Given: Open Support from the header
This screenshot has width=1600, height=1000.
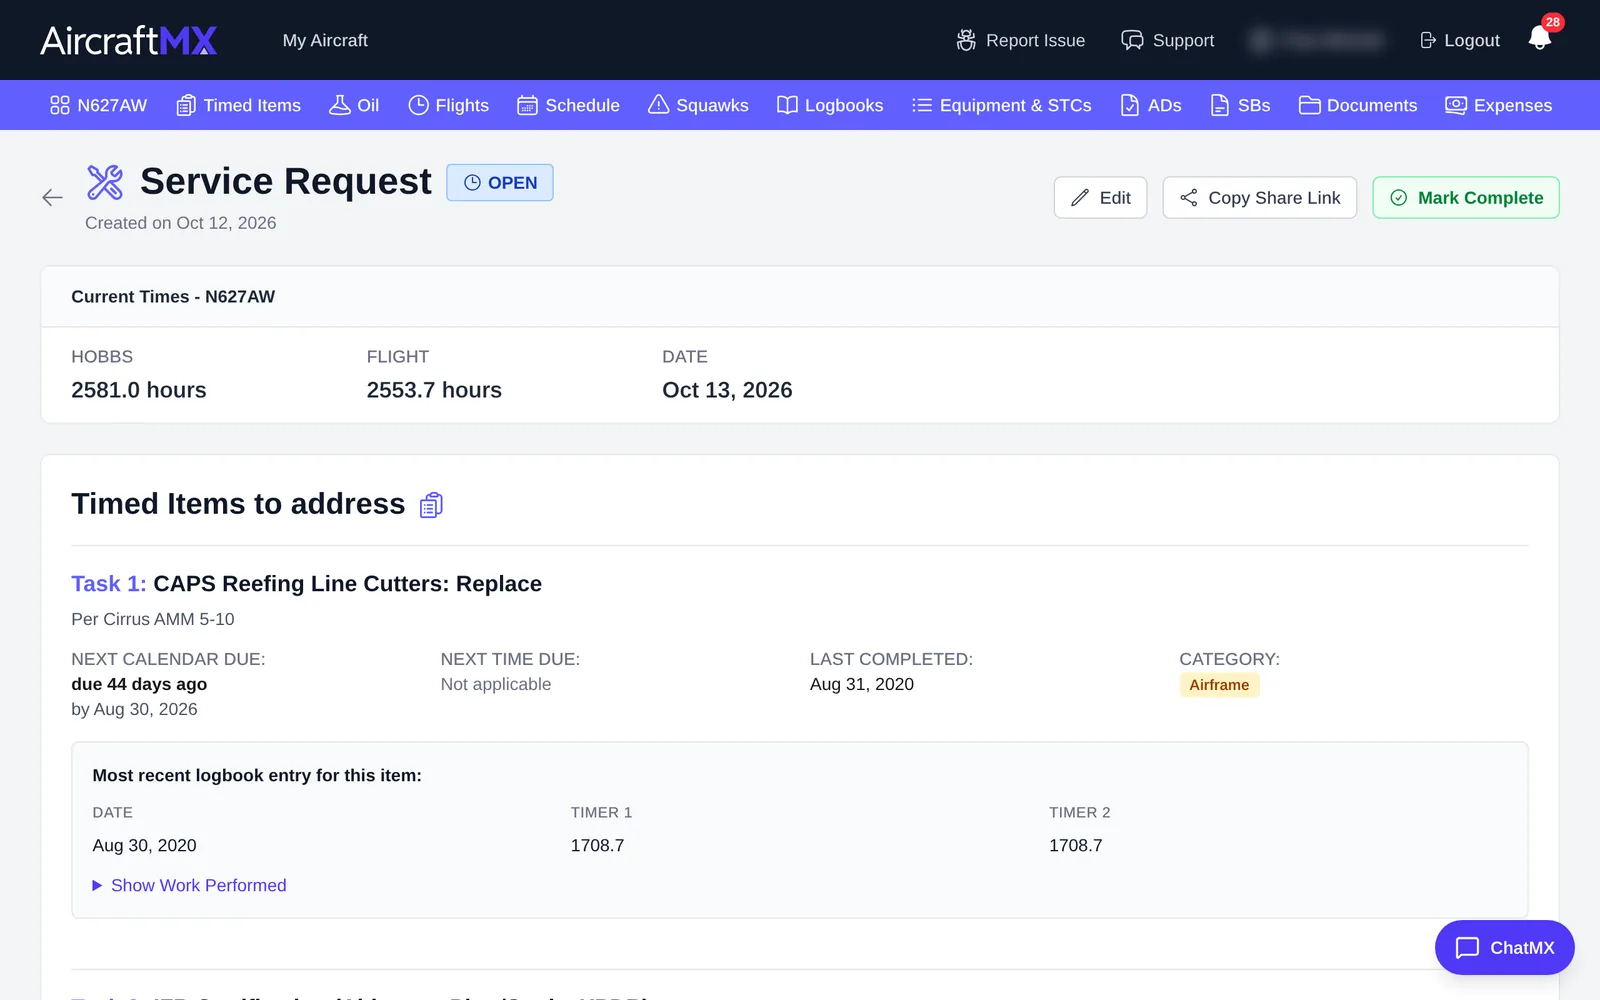Looking at the screenshot, I should tap(1168, 40).
